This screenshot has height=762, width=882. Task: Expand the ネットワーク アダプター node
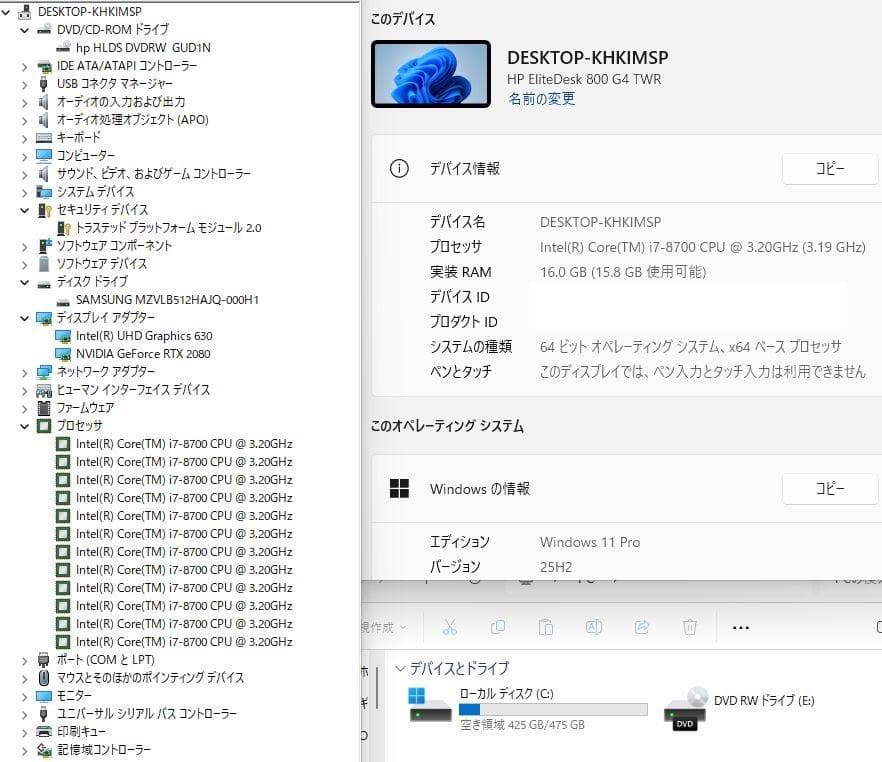(23, 371)
